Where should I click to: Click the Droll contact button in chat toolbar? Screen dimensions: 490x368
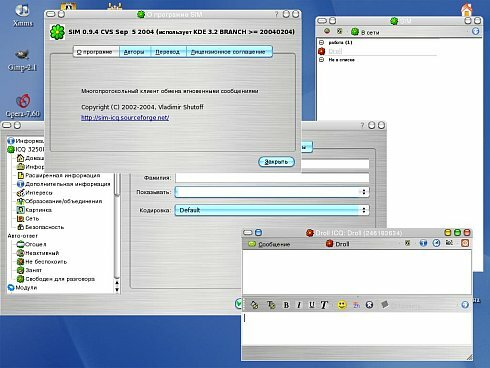338,244
